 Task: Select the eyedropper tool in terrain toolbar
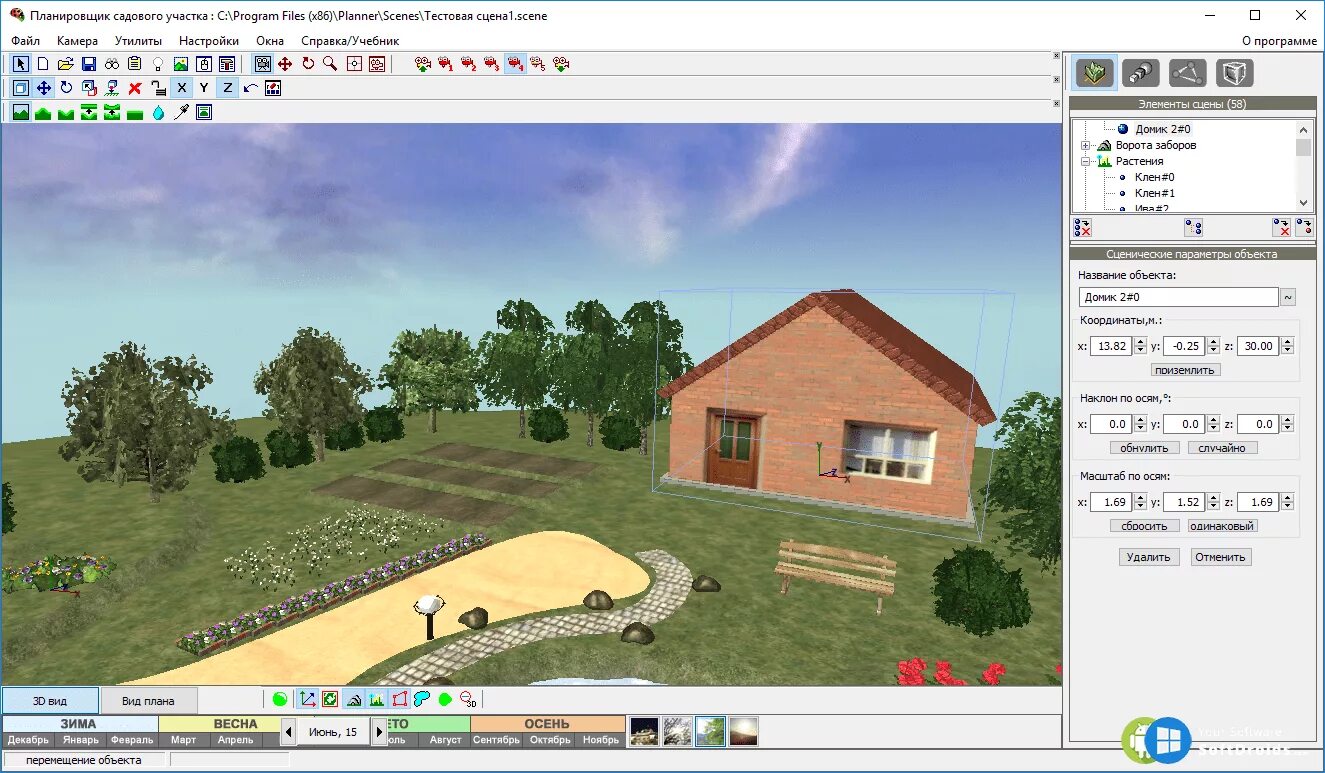tap(181, 113)
